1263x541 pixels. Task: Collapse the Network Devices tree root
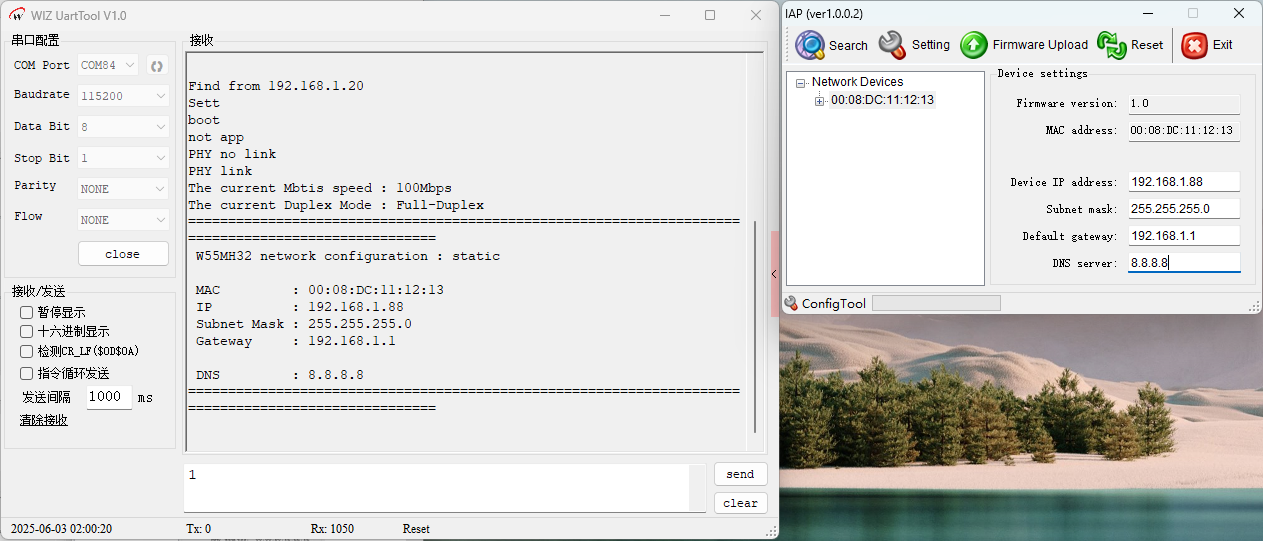tap(801, 83)
